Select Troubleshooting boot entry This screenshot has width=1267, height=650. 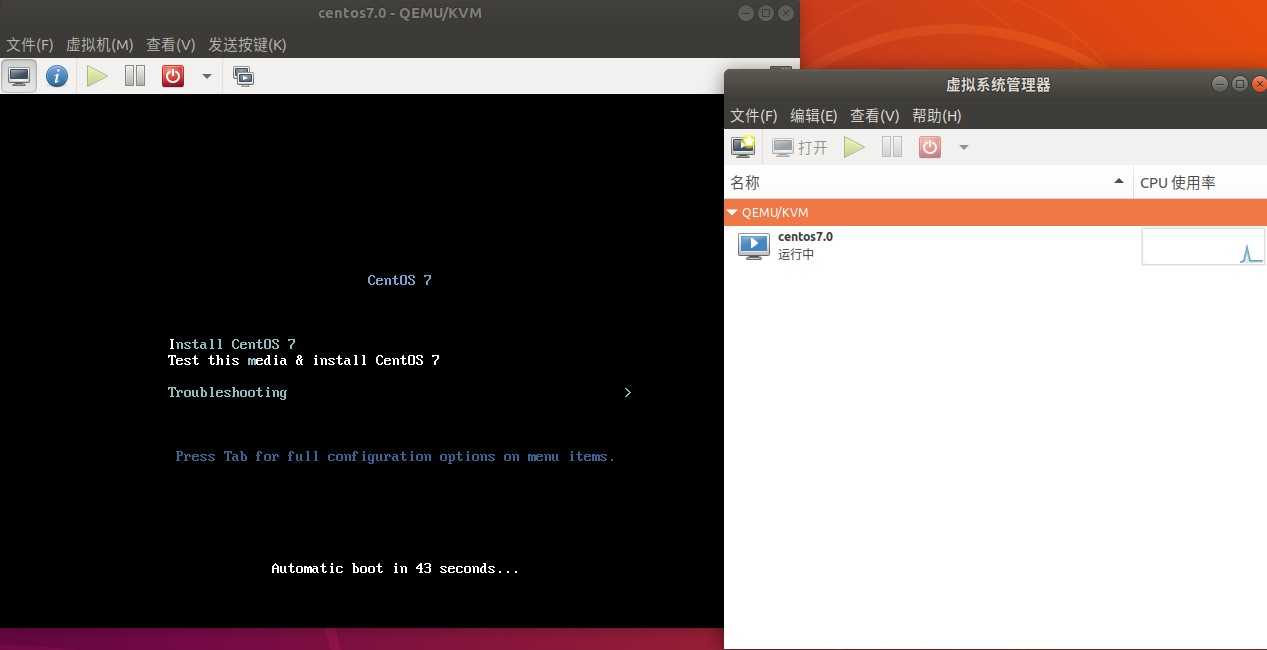coord(228,392)
